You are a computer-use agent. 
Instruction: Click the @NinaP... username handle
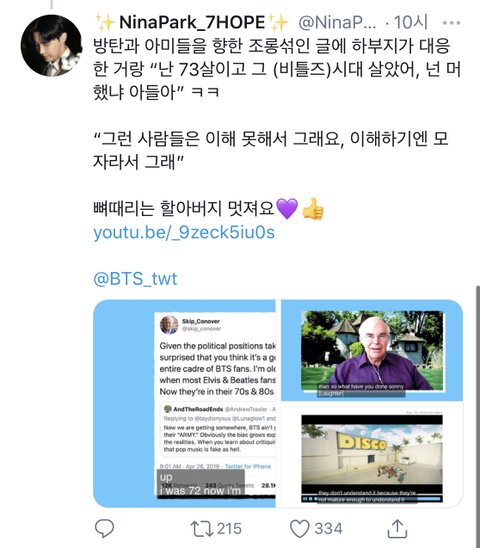(337, 23)
